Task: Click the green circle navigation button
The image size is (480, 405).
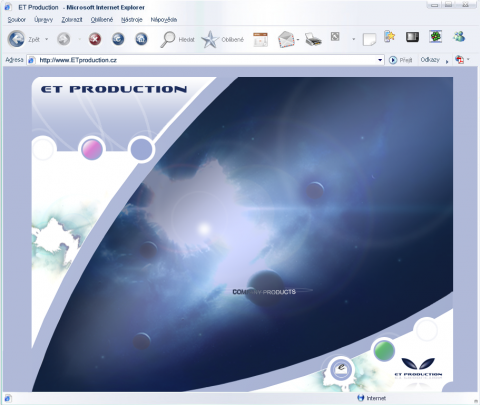Action: click(x=384, y=350)
